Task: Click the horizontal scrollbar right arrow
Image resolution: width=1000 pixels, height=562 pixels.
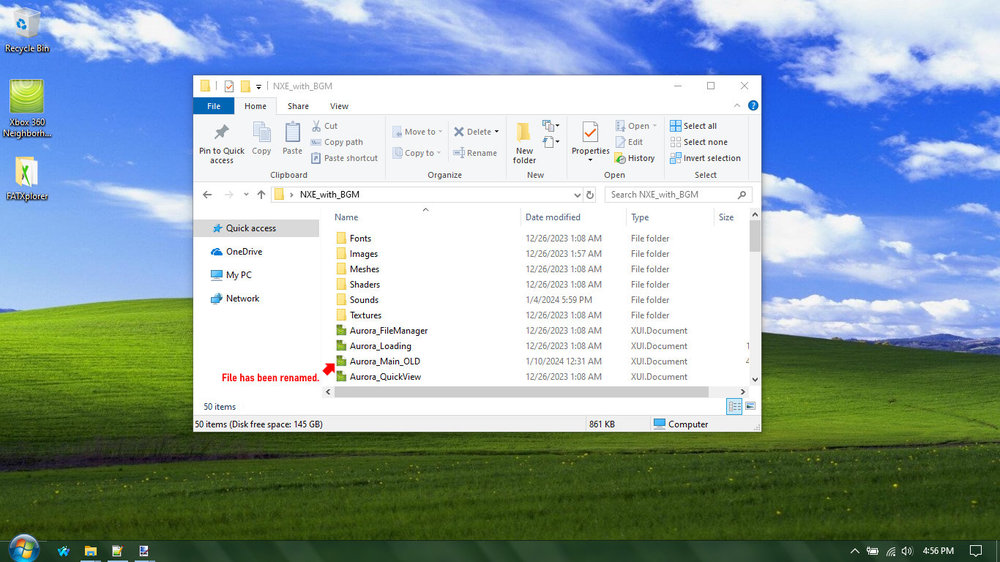Action: [x=742, y=392]
